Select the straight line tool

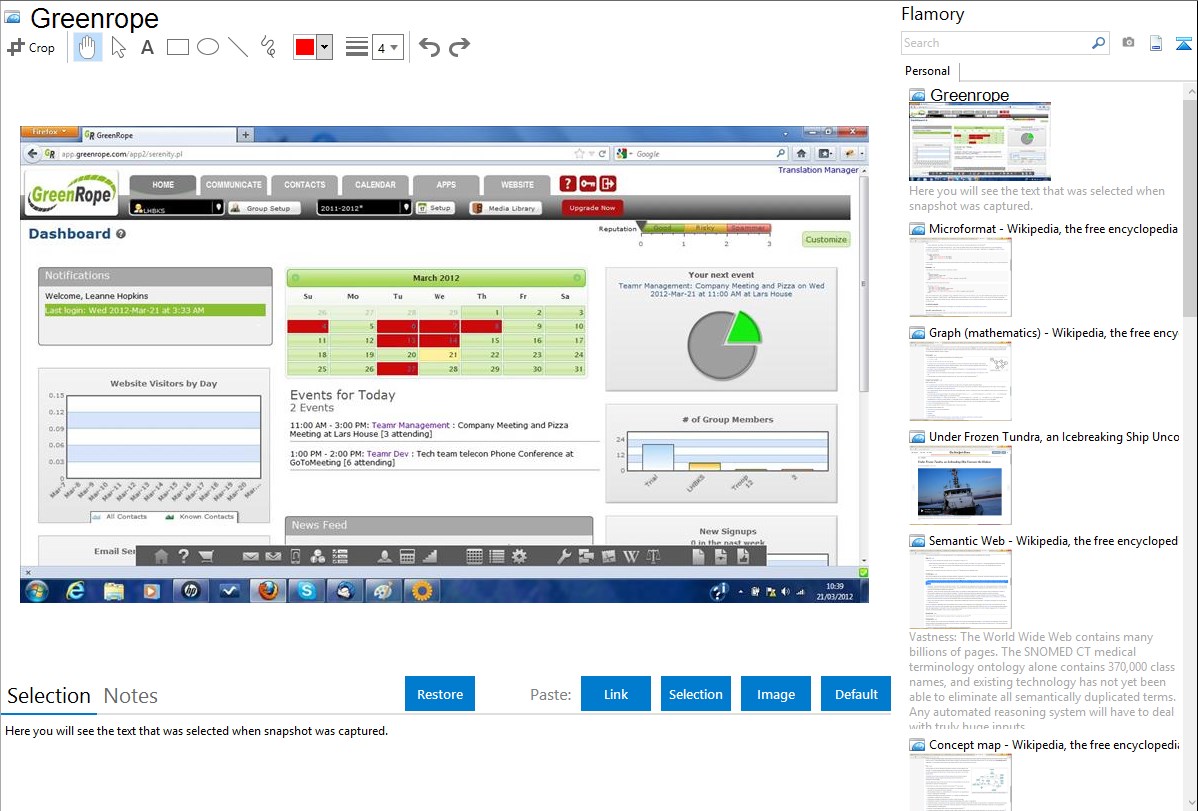click(x=238, y=47)
